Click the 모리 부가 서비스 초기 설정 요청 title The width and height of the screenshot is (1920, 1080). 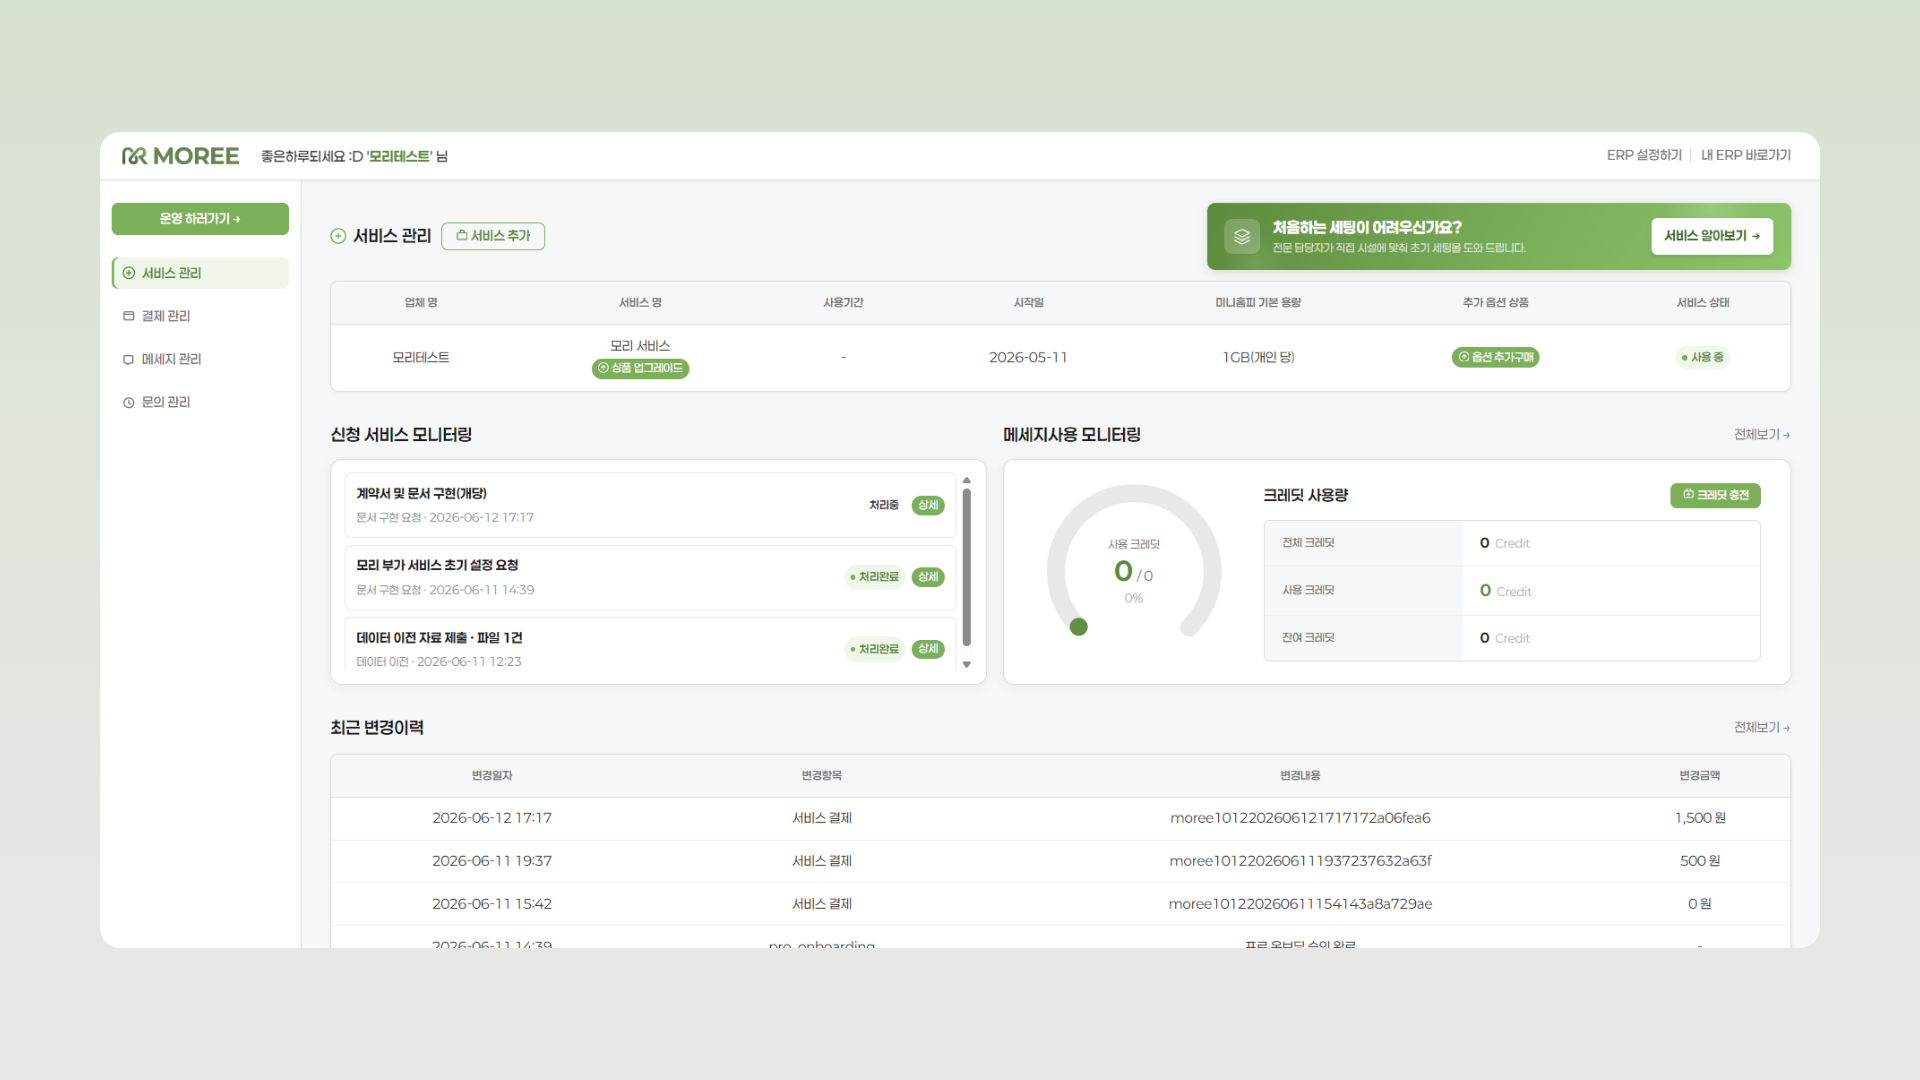[x=437, y=565]
